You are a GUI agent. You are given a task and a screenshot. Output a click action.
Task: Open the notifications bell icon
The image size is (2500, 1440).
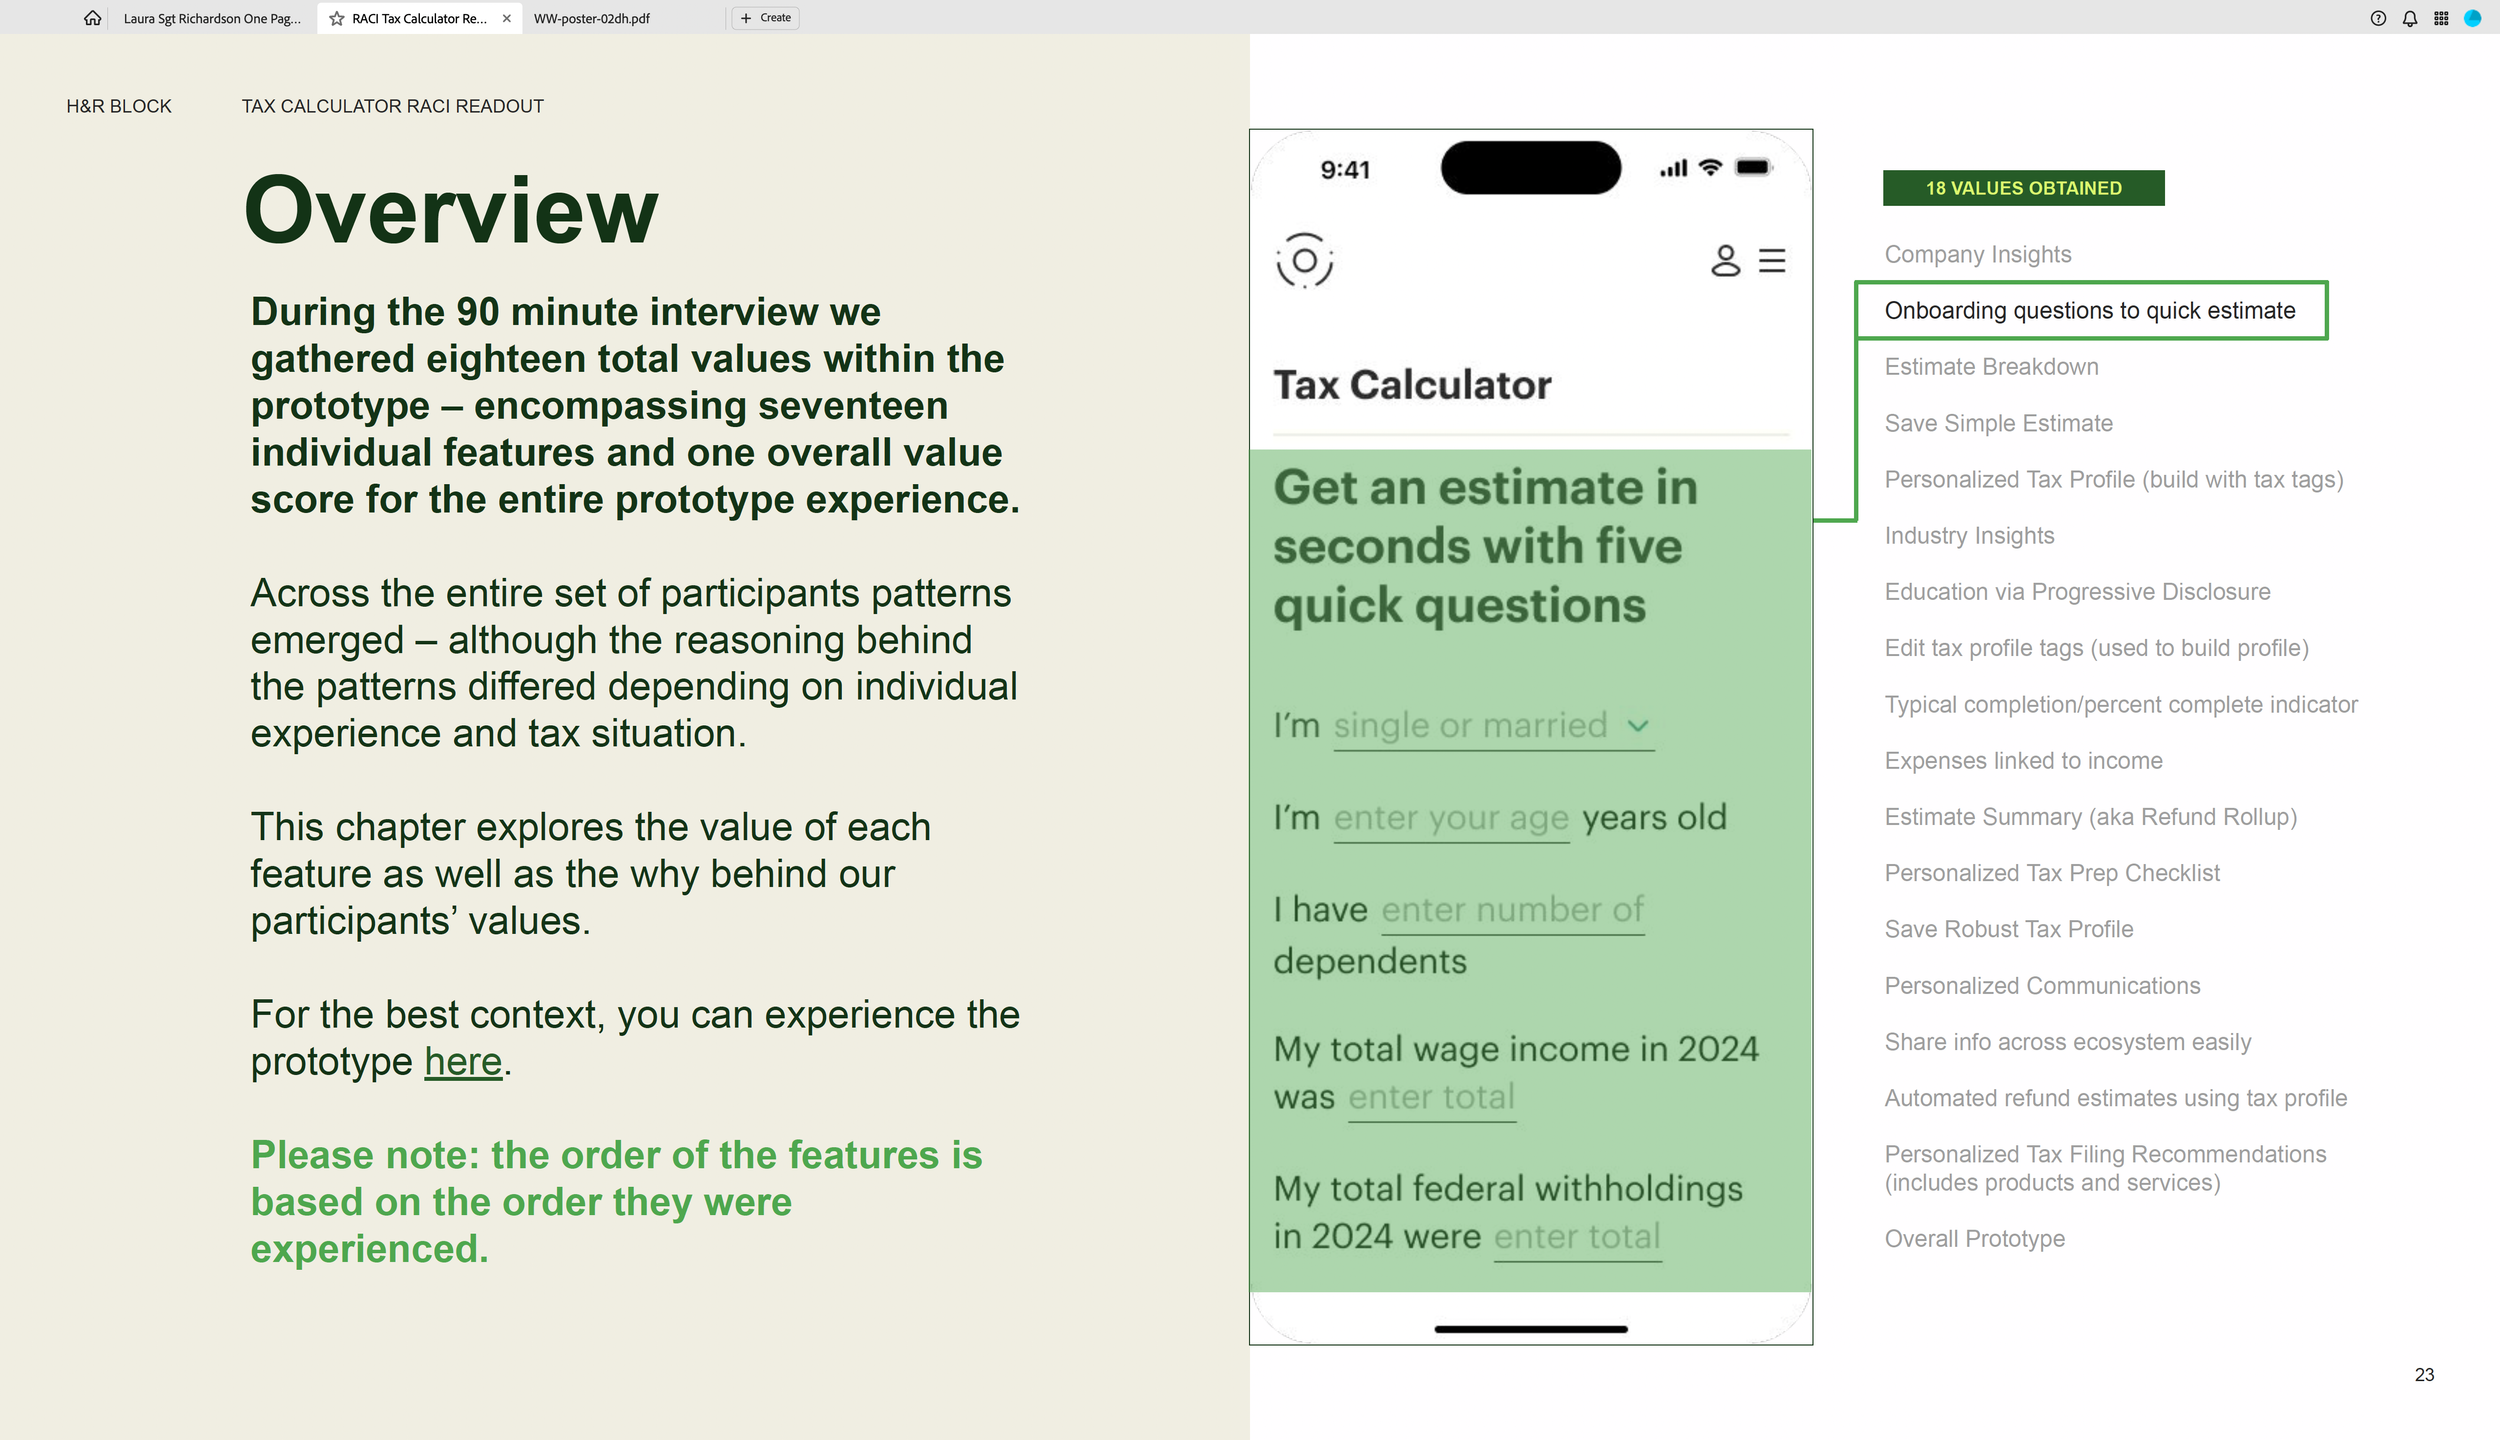pos(2410,18)
